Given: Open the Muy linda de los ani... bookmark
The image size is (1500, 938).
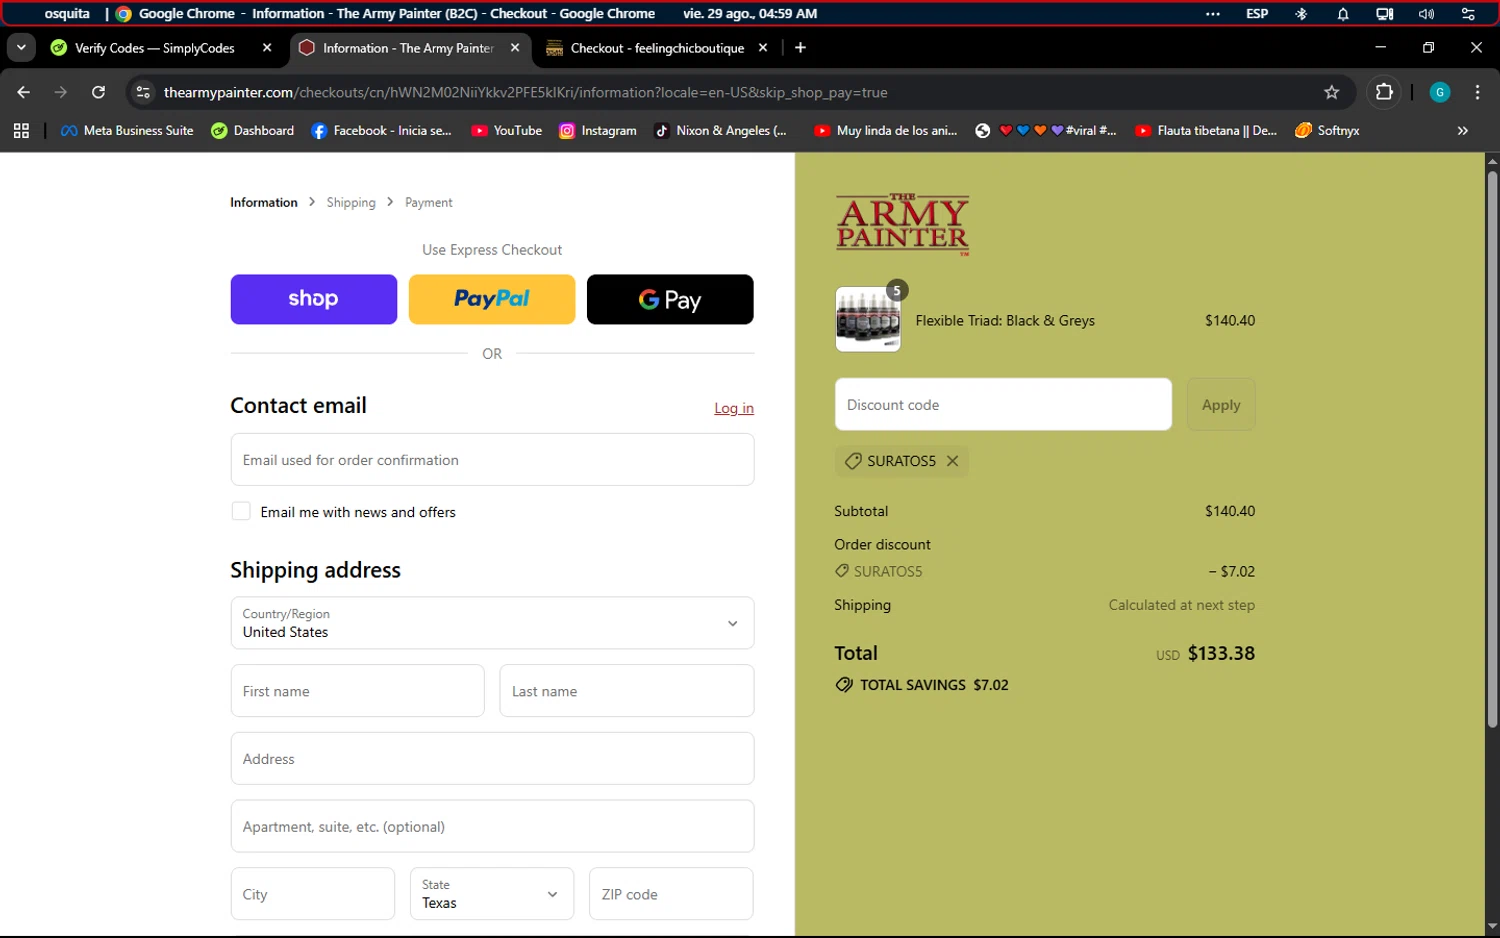Looking at the screenshot, I should pyautogui.click(x=886, y=130).
